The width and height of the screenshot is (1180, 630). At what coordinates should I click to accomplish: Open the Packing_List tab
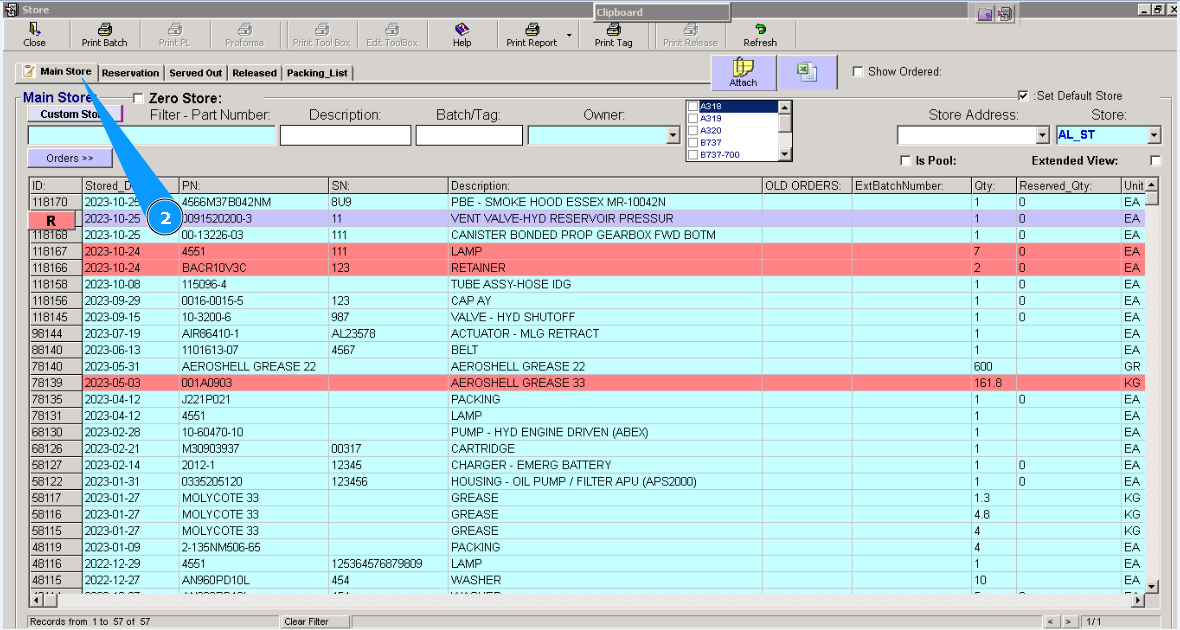coord(316,73)
